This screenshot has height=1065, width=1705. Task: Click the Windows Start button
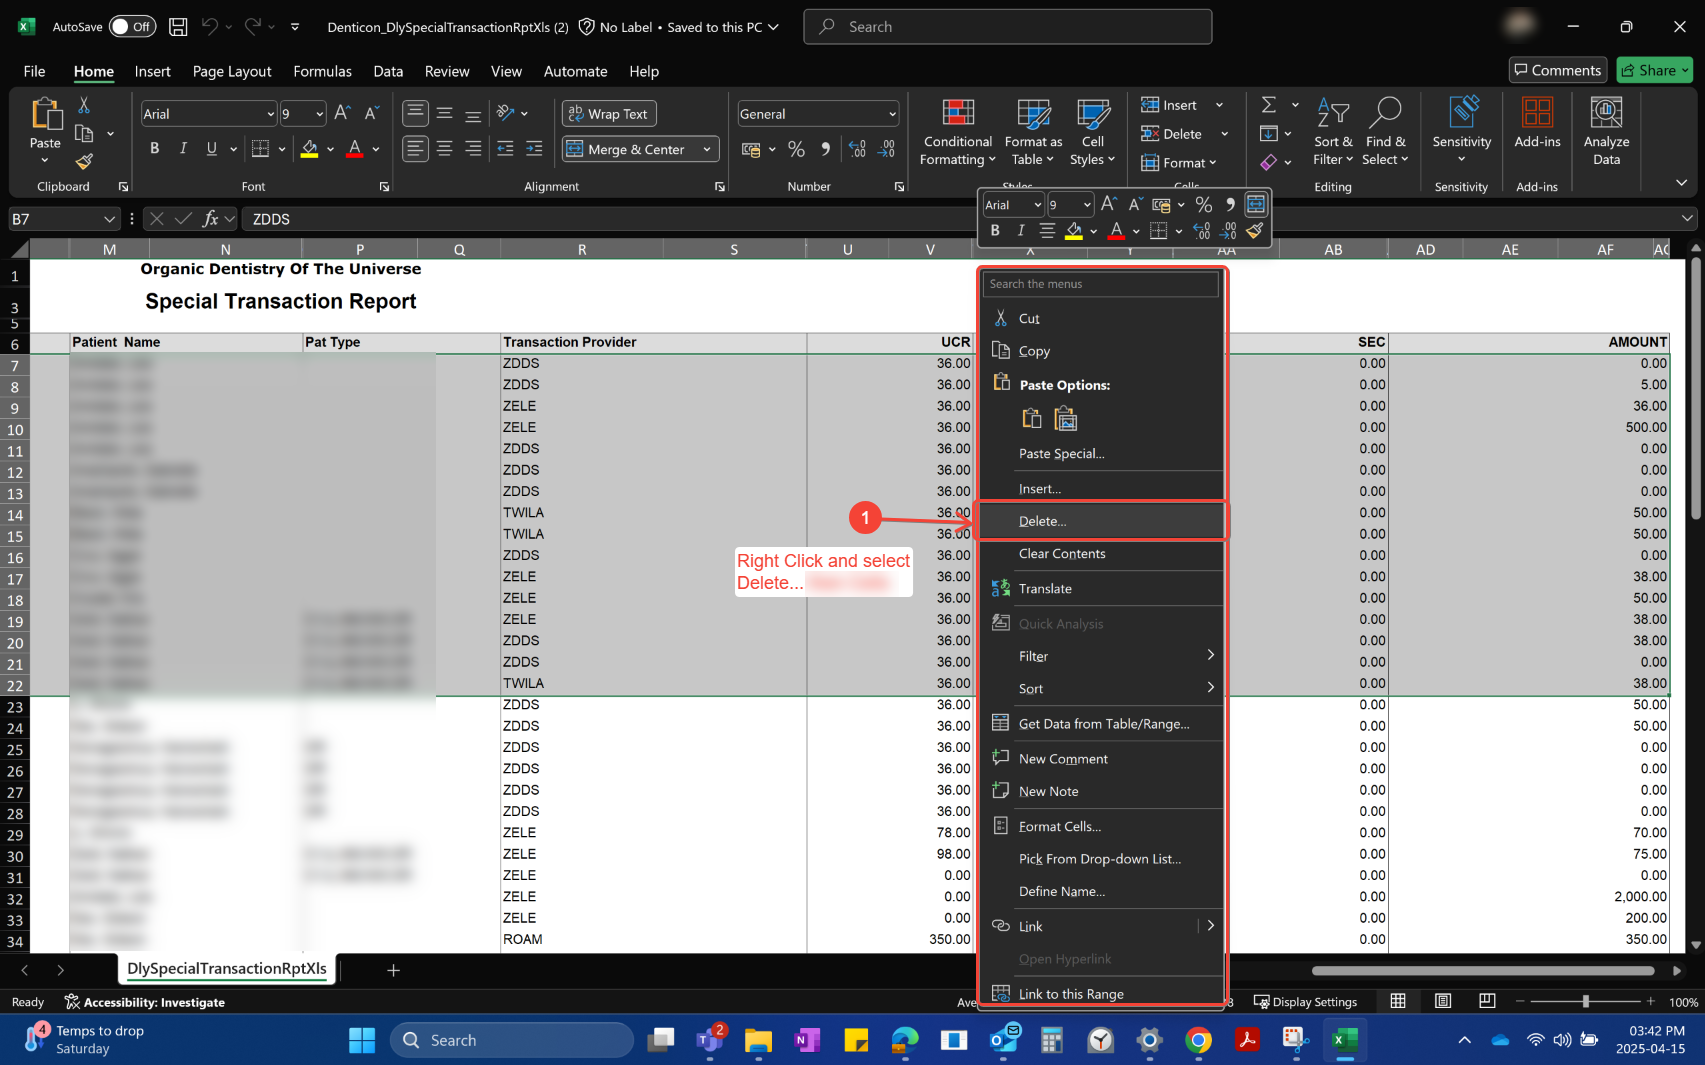(362, 1040)
